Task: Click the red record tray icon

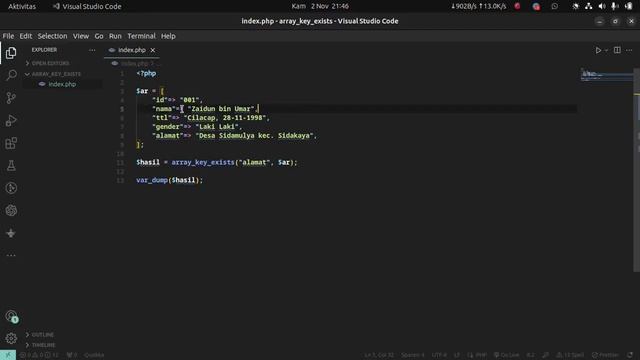Action: [x=517, y=6]
